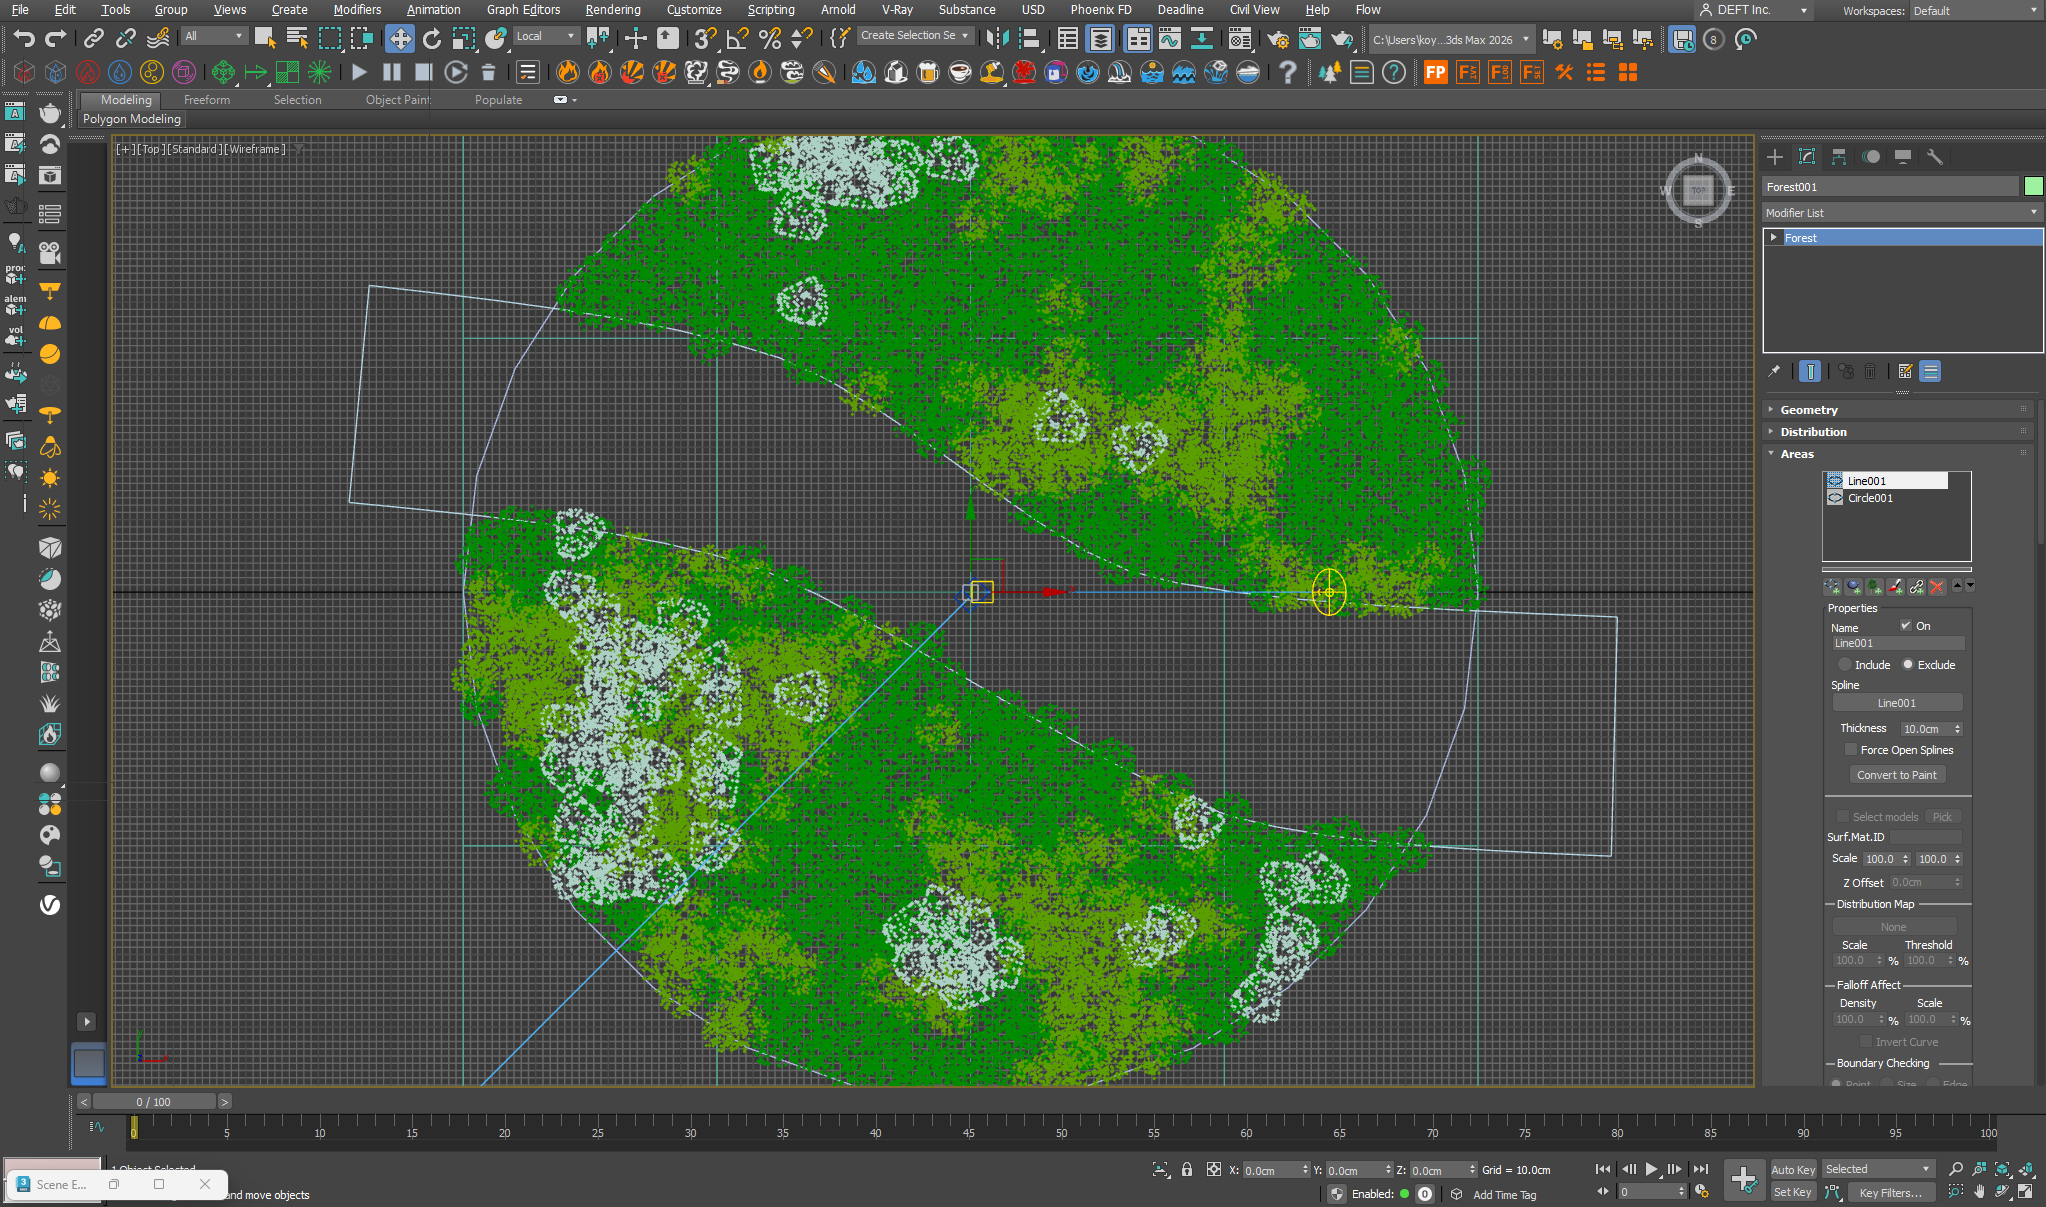Click the Auto Key button

(1793, 1169)
